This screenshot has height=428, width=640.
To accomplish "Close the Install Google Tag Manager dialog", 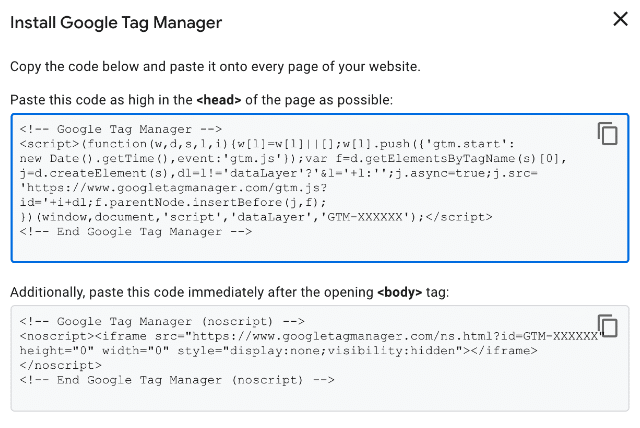I will tap(620, 19).
